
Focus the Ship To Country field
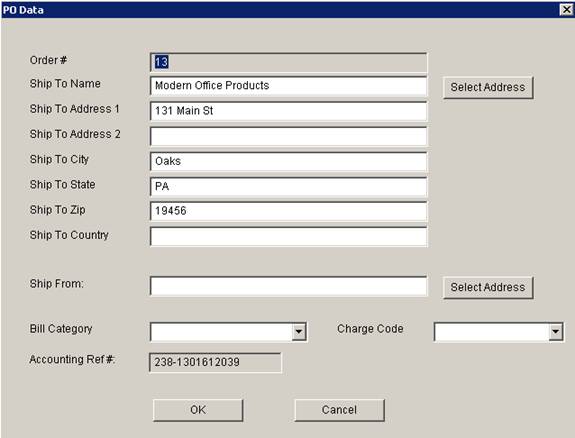tap(288, 236)
